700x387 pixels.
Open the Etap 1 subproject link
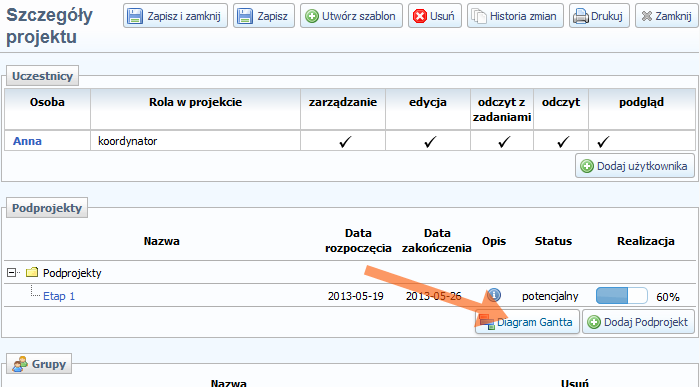click(59, 296)
